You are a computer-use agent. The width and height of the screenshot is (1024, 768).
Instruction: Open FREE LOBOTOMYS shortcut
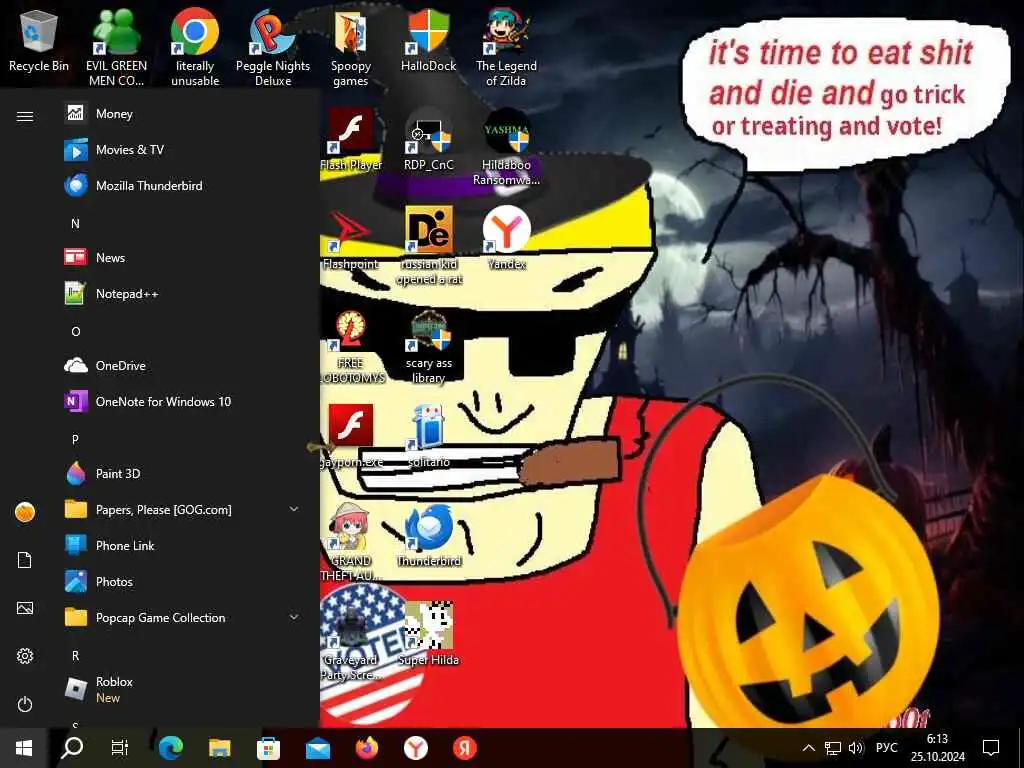tap(351, 346)
